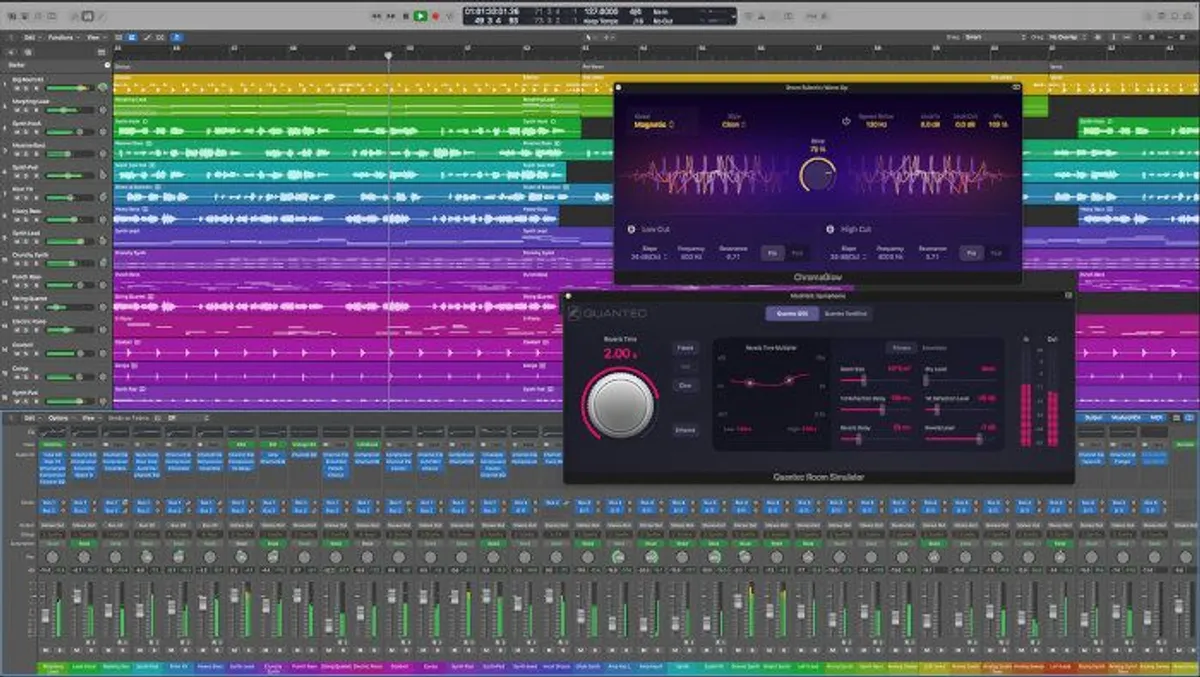The image size is (1200, 677).
Task: Open the Model dropdown showing Magnetic
Action: [651, 125]
